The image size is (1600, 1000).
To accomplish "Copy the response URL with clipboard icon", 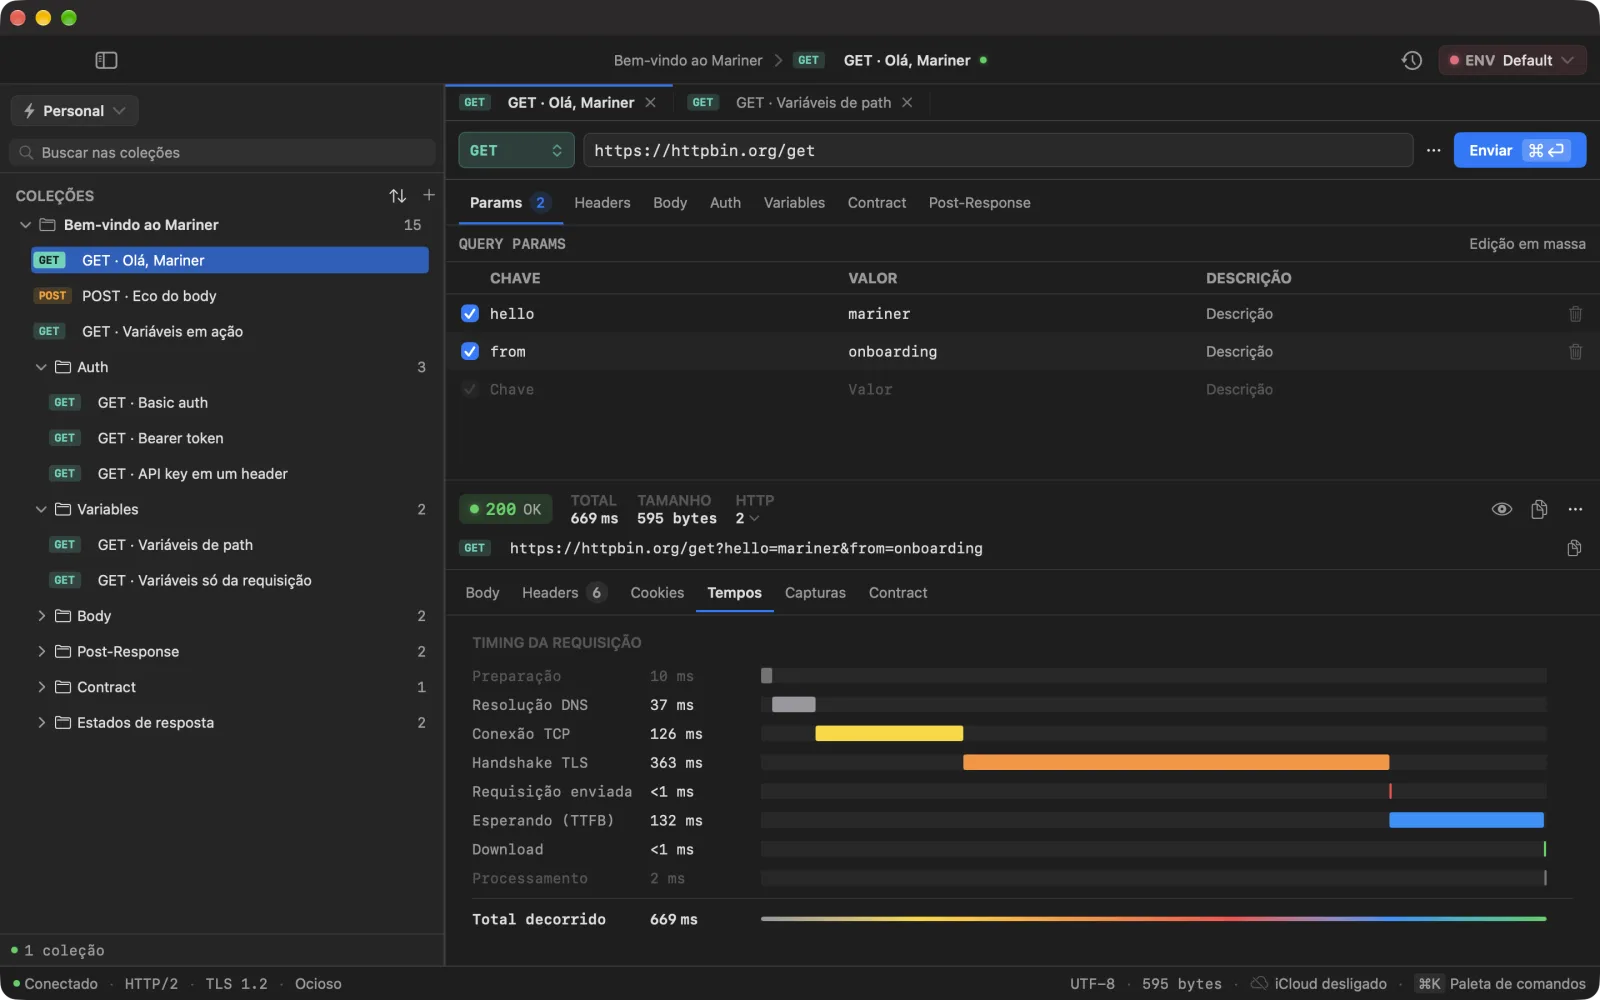I will pos(1574,548).
